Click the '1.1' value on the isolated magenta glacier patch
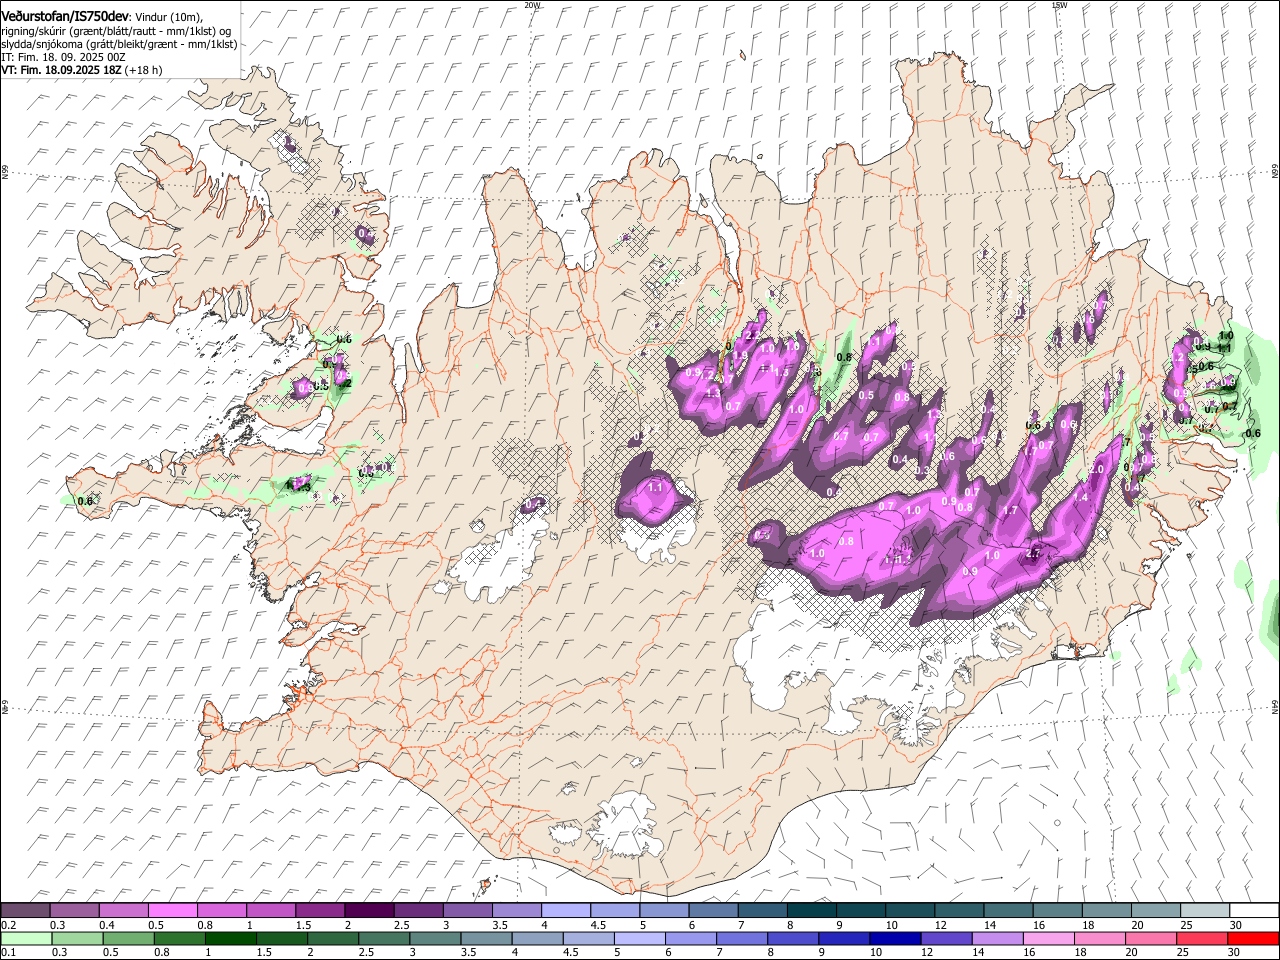 pyautogui.click(x=656, y=487)
